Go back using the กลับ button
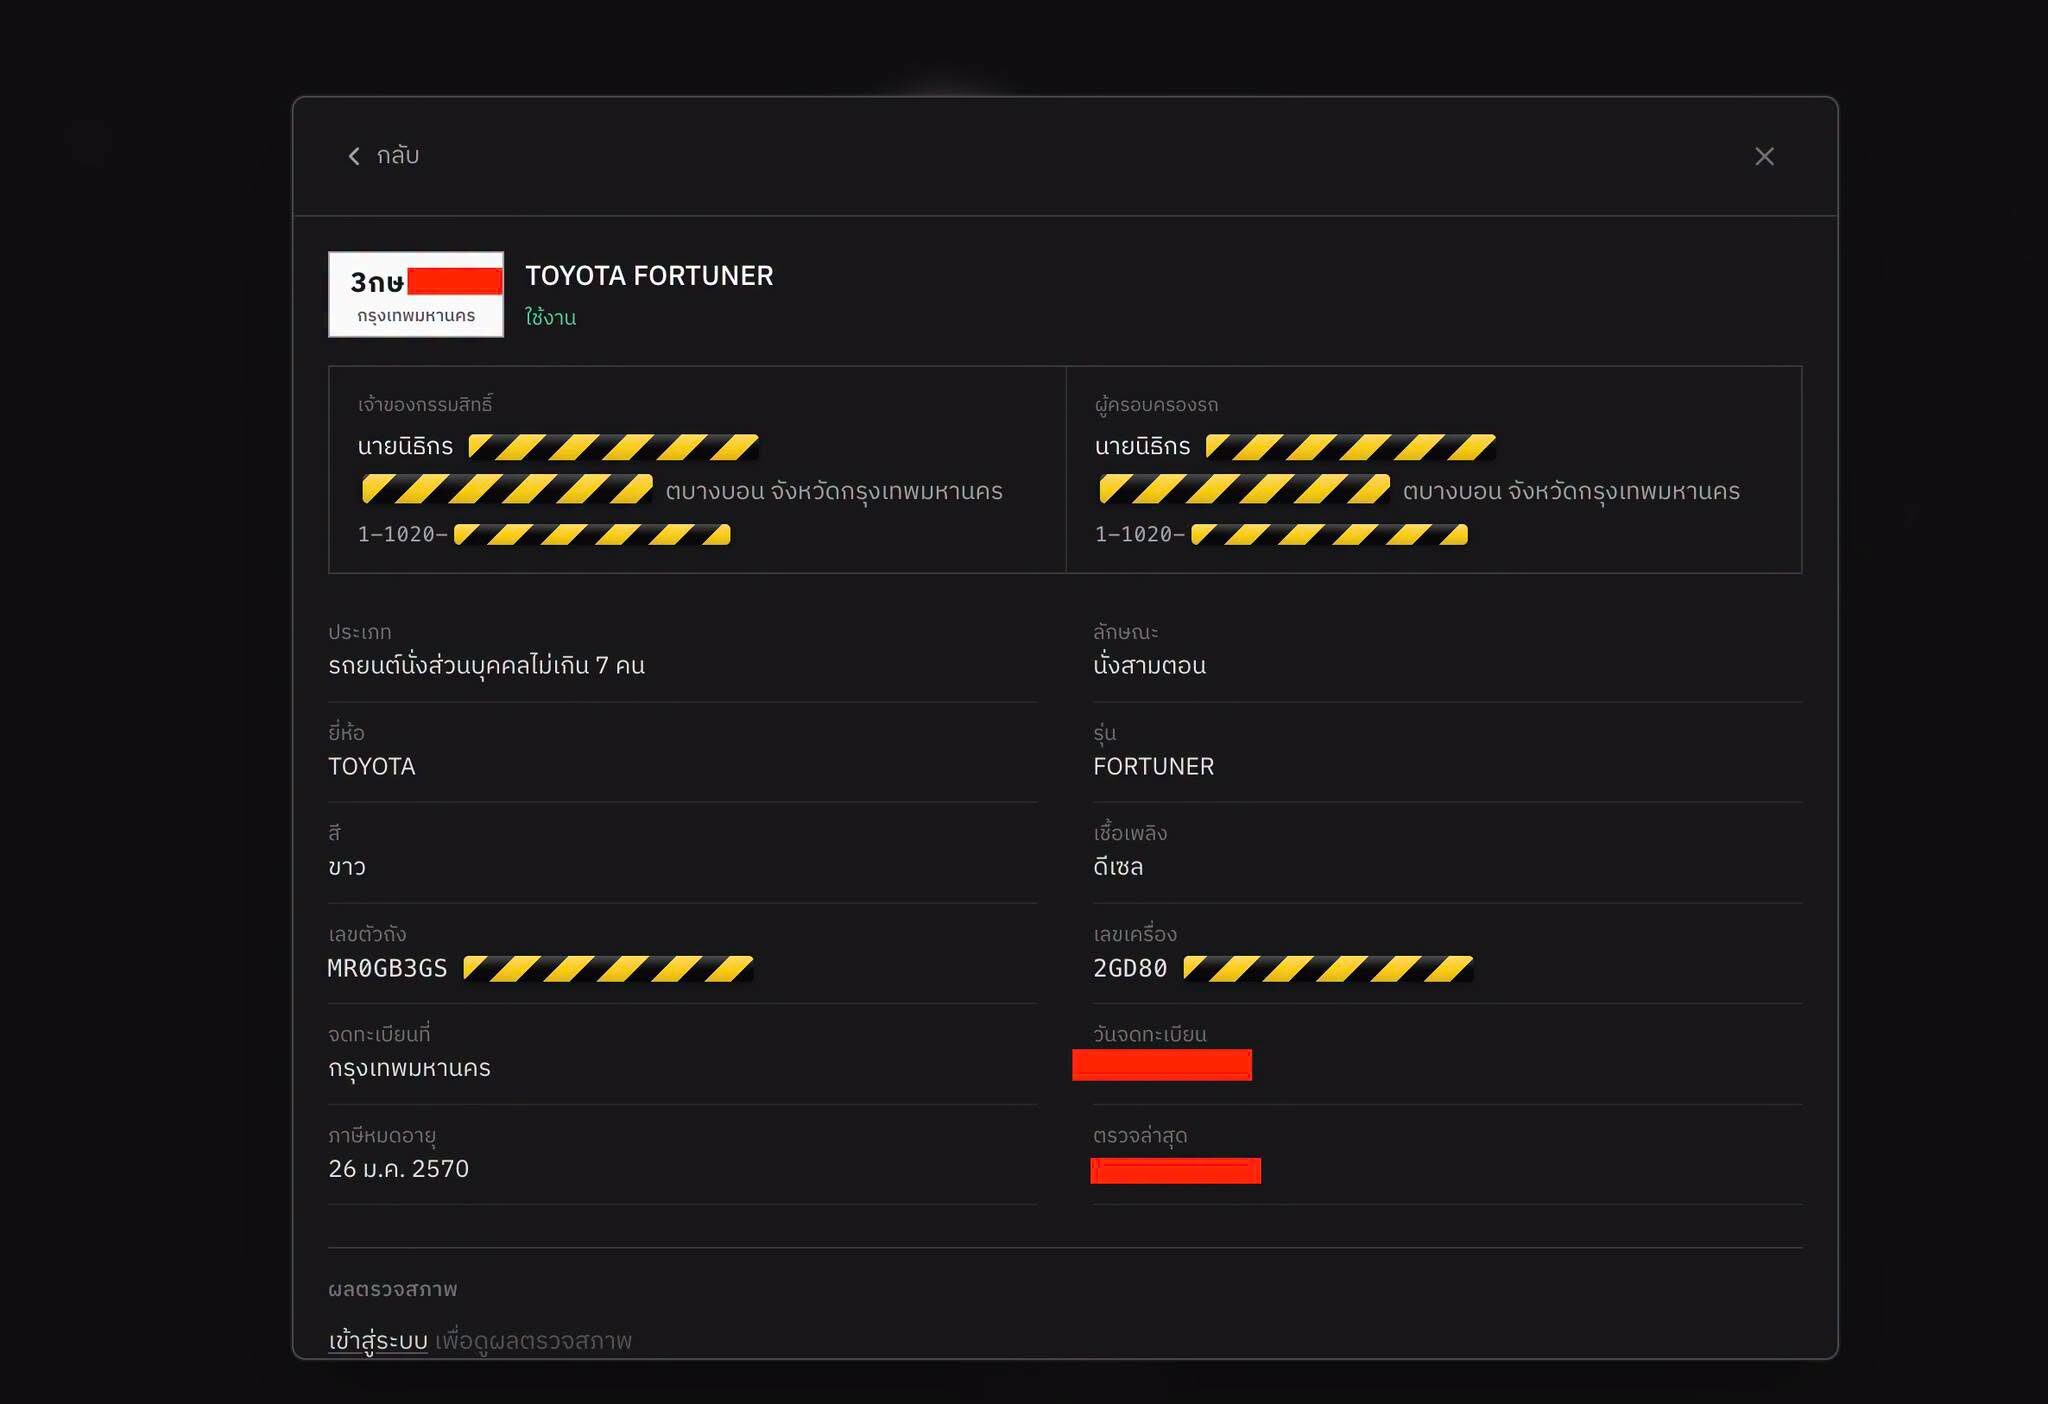Viewport: 2048px width, 1404px height. click(x=383, y=156)
